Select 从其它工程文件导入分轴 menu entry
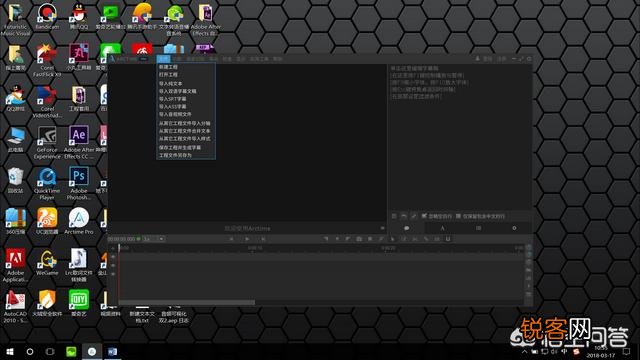Viewport: 640px width, 360px height. coord(186,123)
